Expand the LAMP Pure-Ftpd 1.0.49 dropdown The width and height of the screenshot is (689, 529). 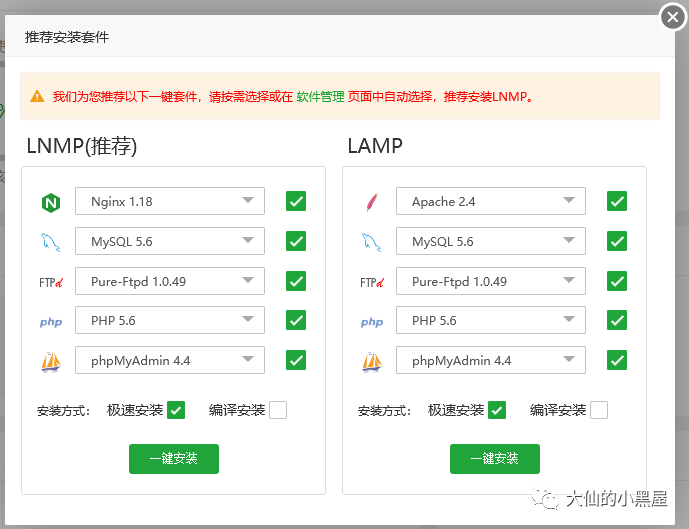(x=491, y=281)
